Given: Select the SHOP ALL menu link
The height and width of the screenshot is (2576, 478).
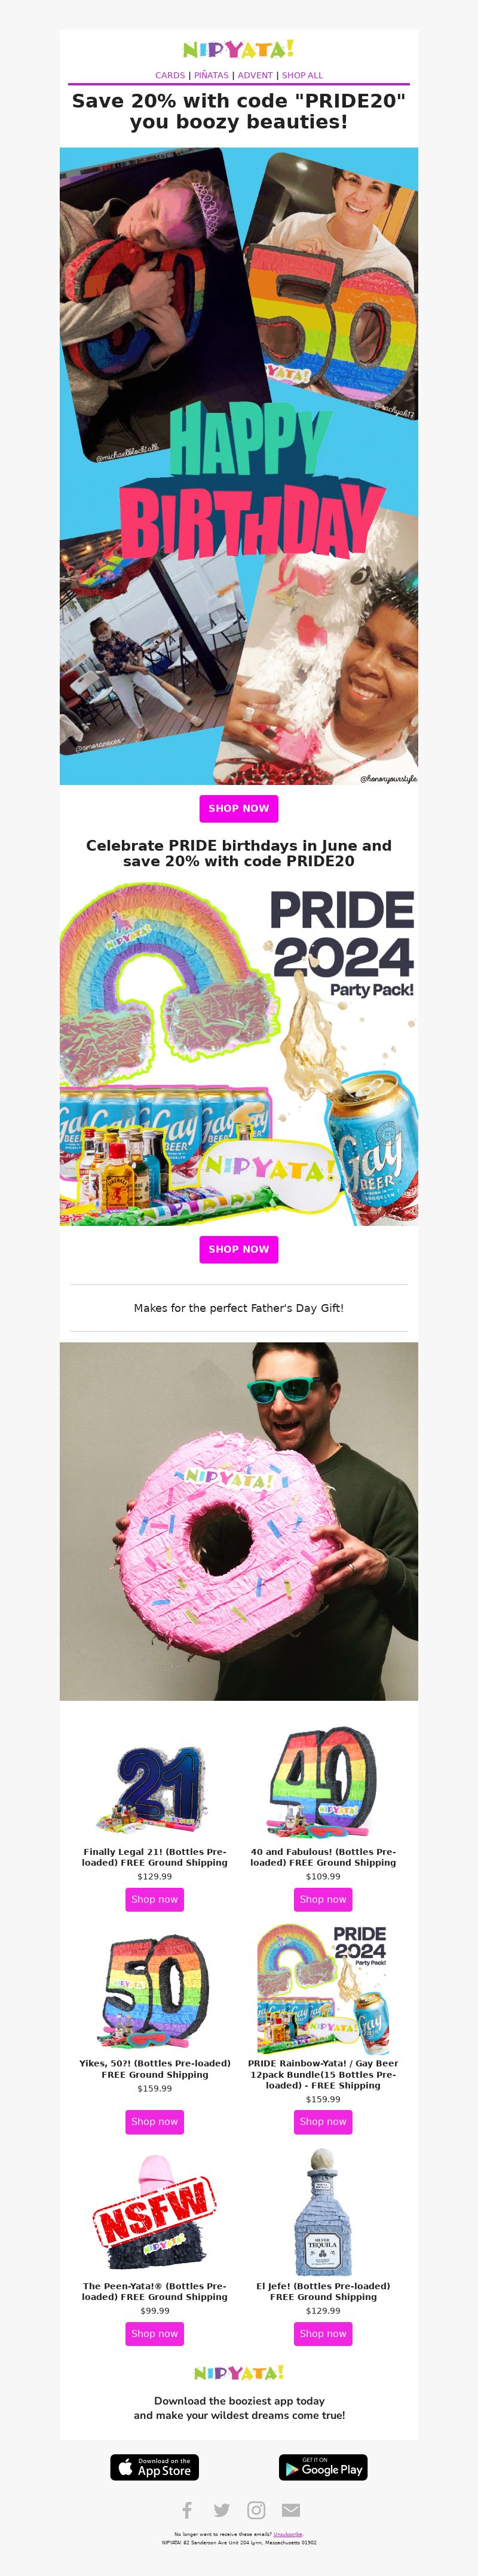Looking at the screenshot, I should (x=302, y=75).
